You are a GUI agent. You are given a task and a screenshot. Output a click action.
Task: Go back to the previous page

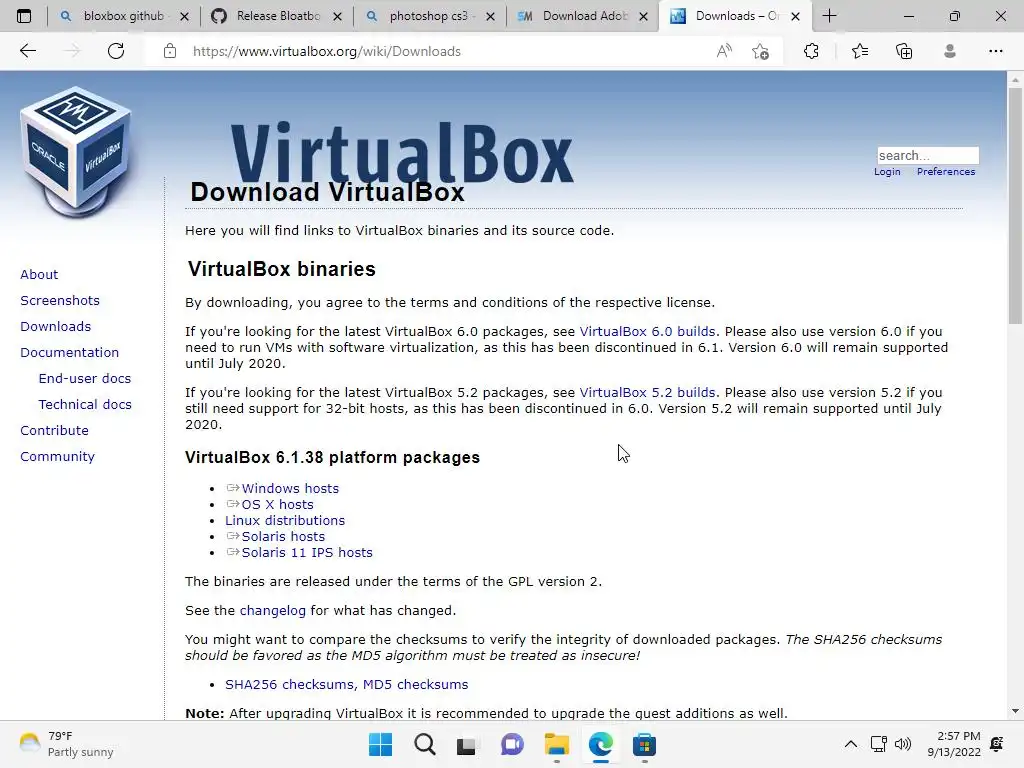point(27,51)
